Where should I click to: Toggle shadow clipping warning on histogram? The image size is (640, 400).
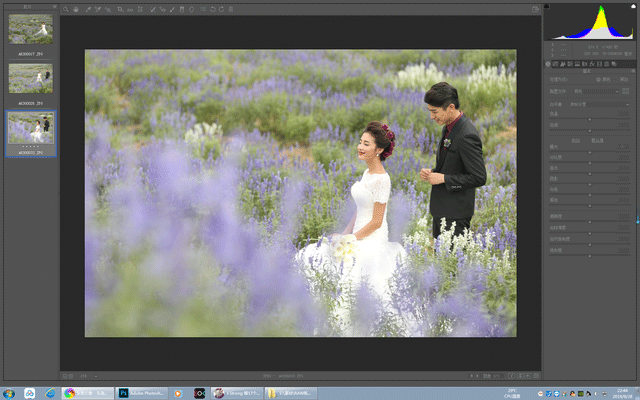(547, 6)
